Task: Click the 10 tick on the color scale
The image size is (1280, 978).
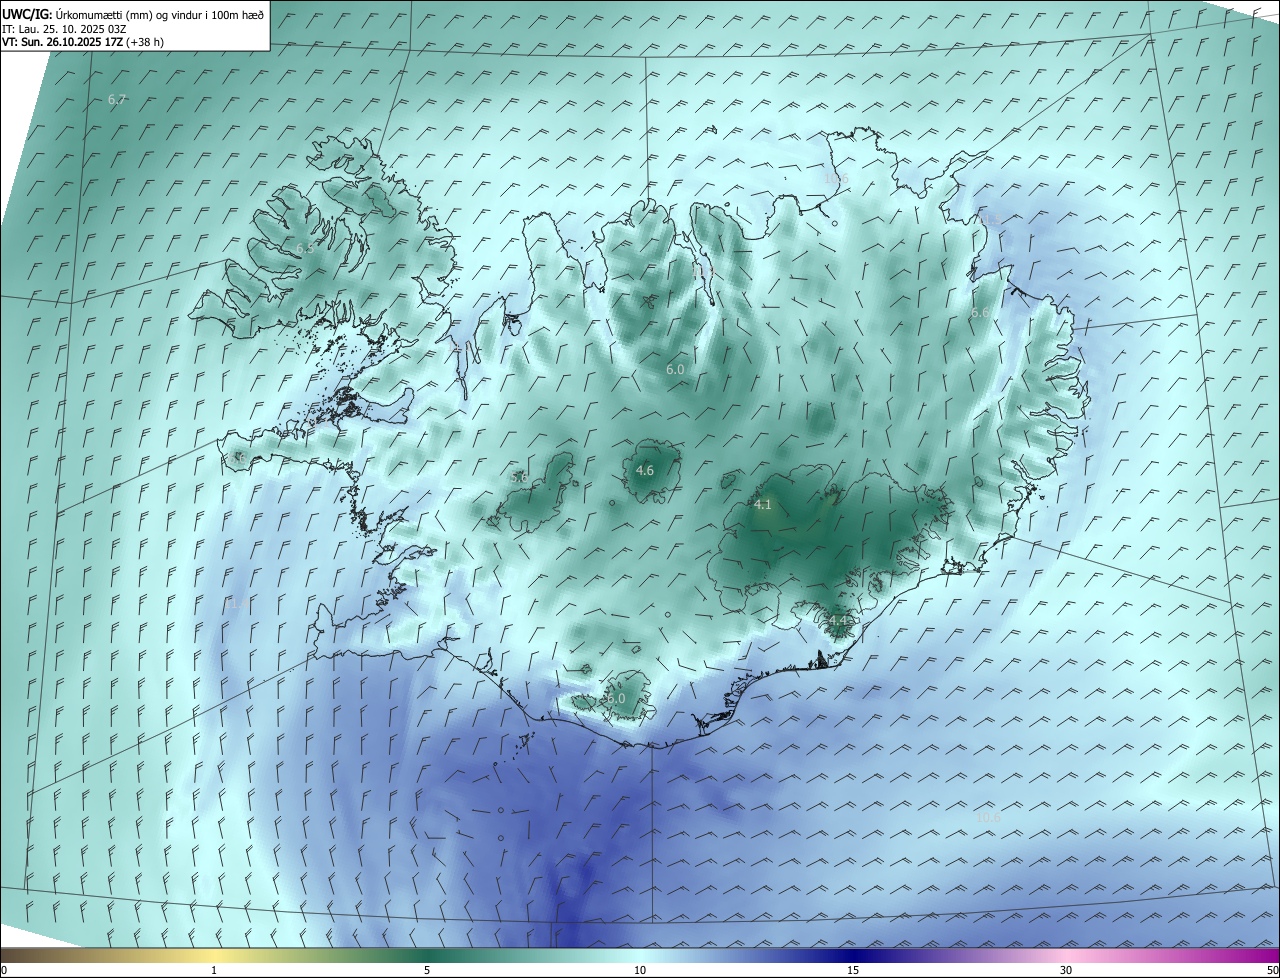Action: [640, 970]
